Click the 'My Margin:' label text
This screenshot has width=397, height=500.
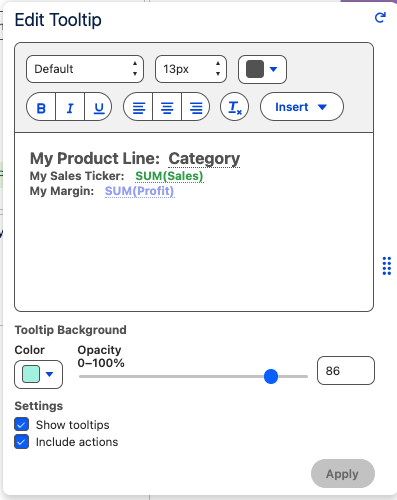[62, 191]
